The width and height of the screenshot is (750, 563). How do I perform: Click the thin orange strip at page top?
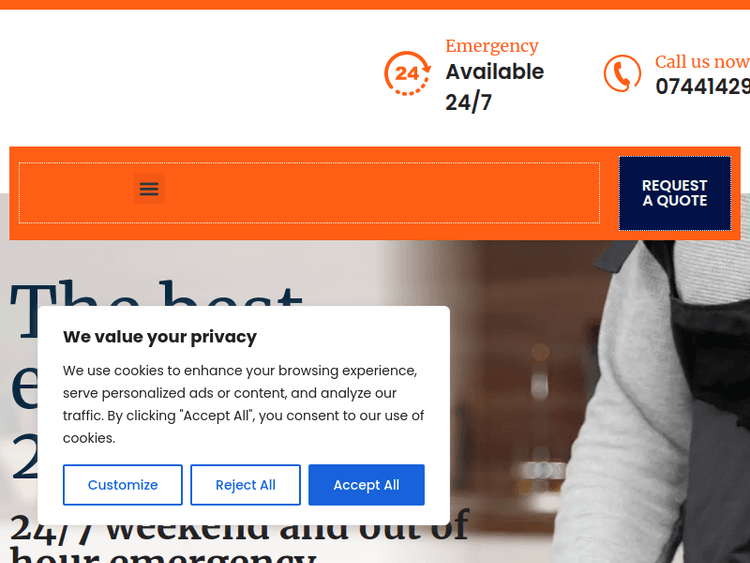point(375,4)
